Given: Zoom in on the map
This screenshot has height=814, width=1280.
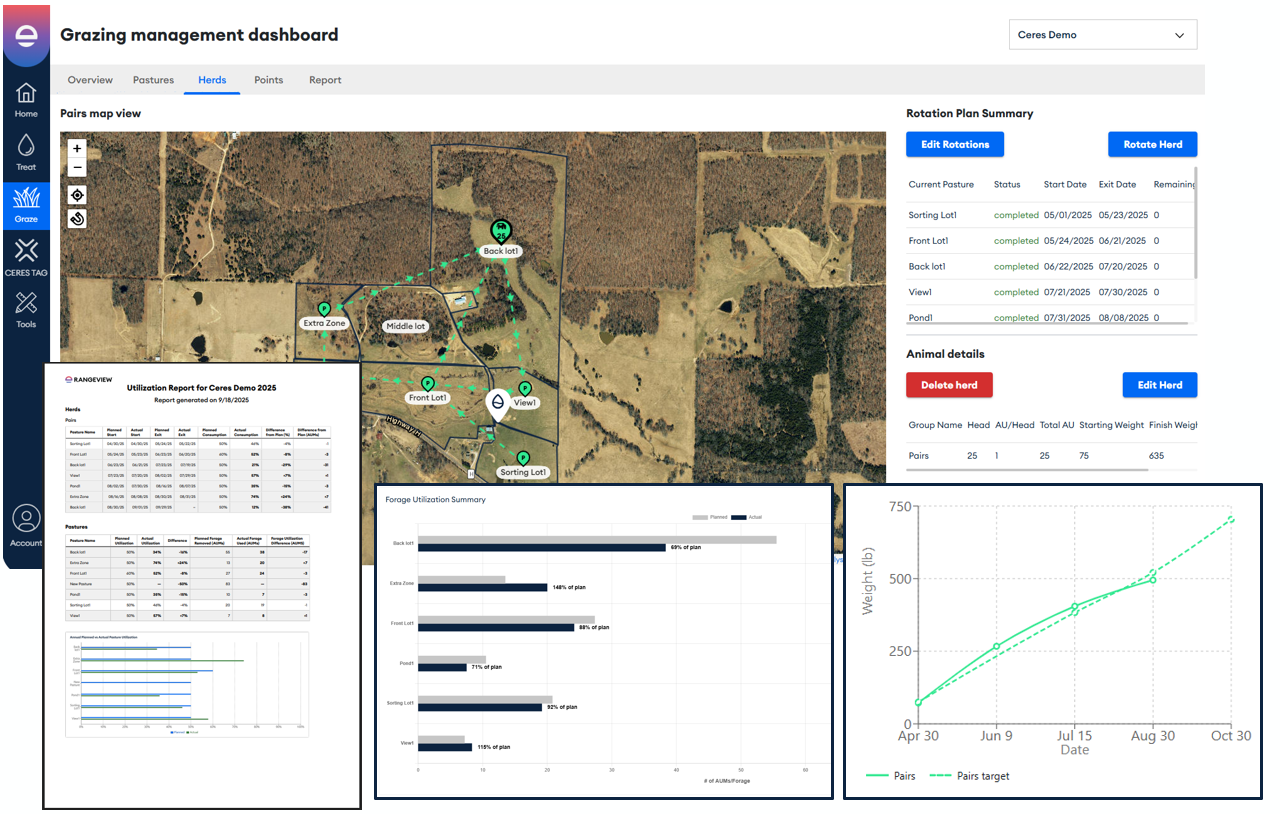Looking at the screenshot, I should point(78,148).
